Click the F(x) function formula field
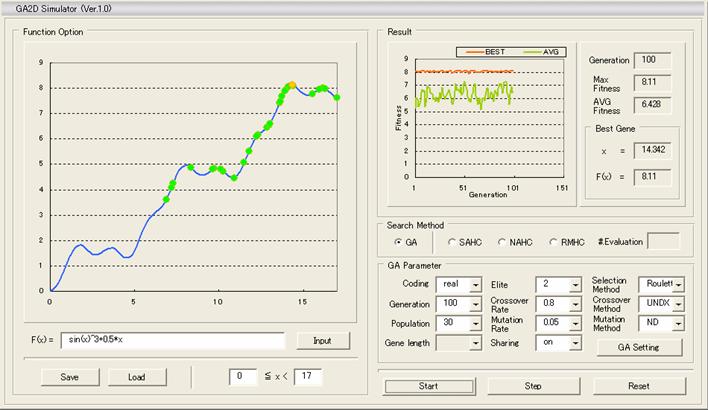 pyautogui.click(x=172, y=340)
